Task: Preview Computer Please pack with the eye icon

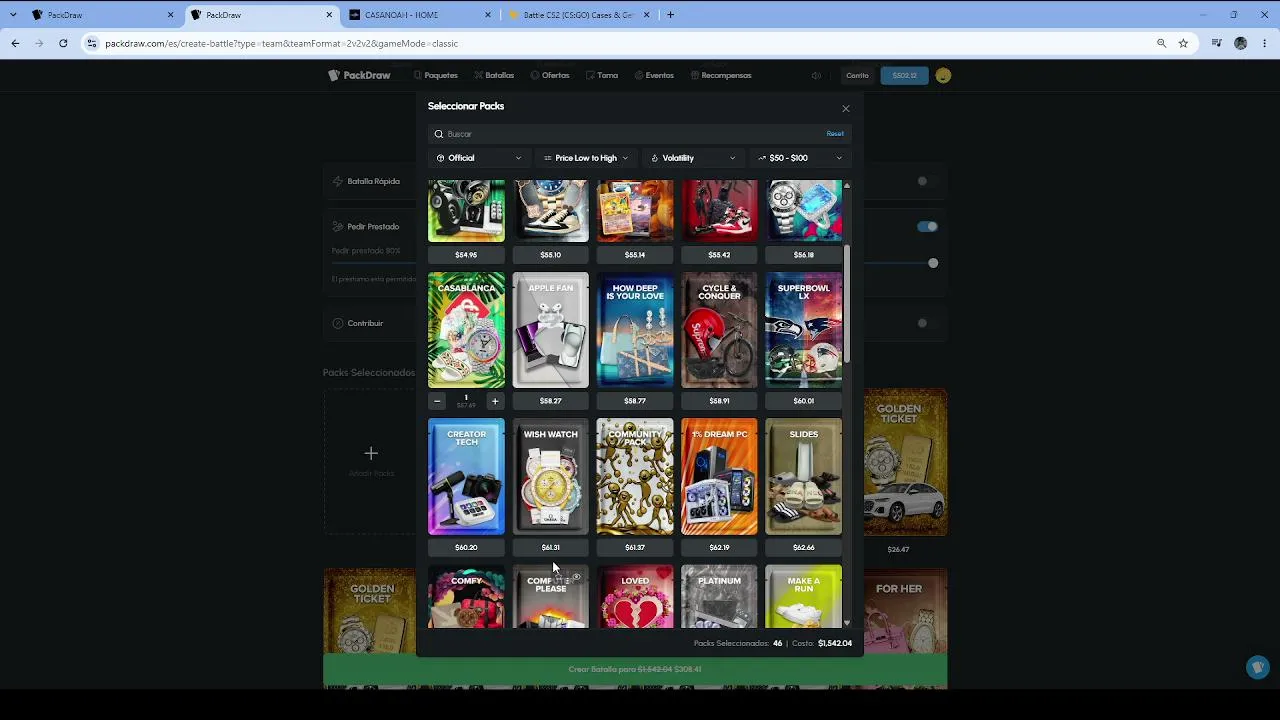Action: click(x=576, y=577)
